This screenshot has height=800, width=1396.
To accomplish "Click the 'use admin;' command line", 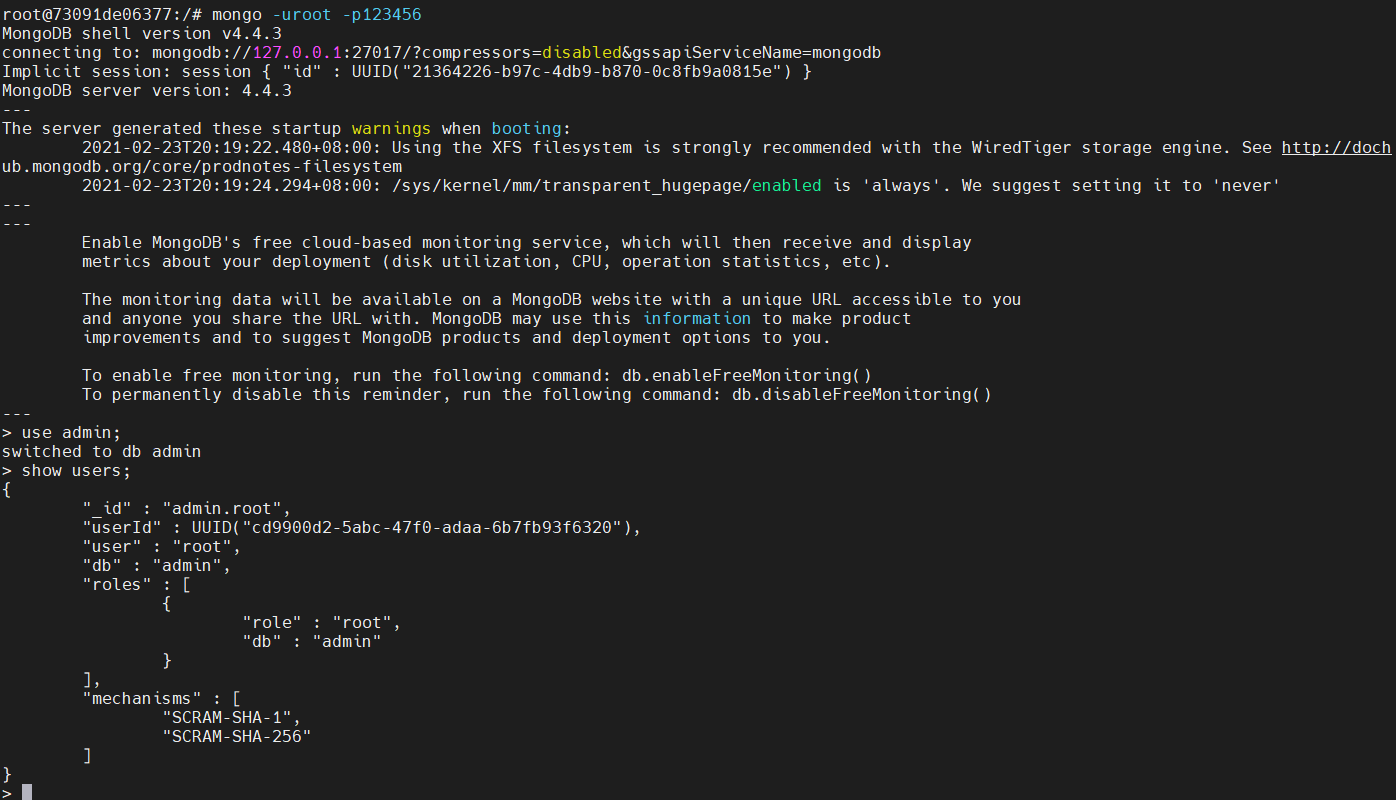I will [71, 432].
